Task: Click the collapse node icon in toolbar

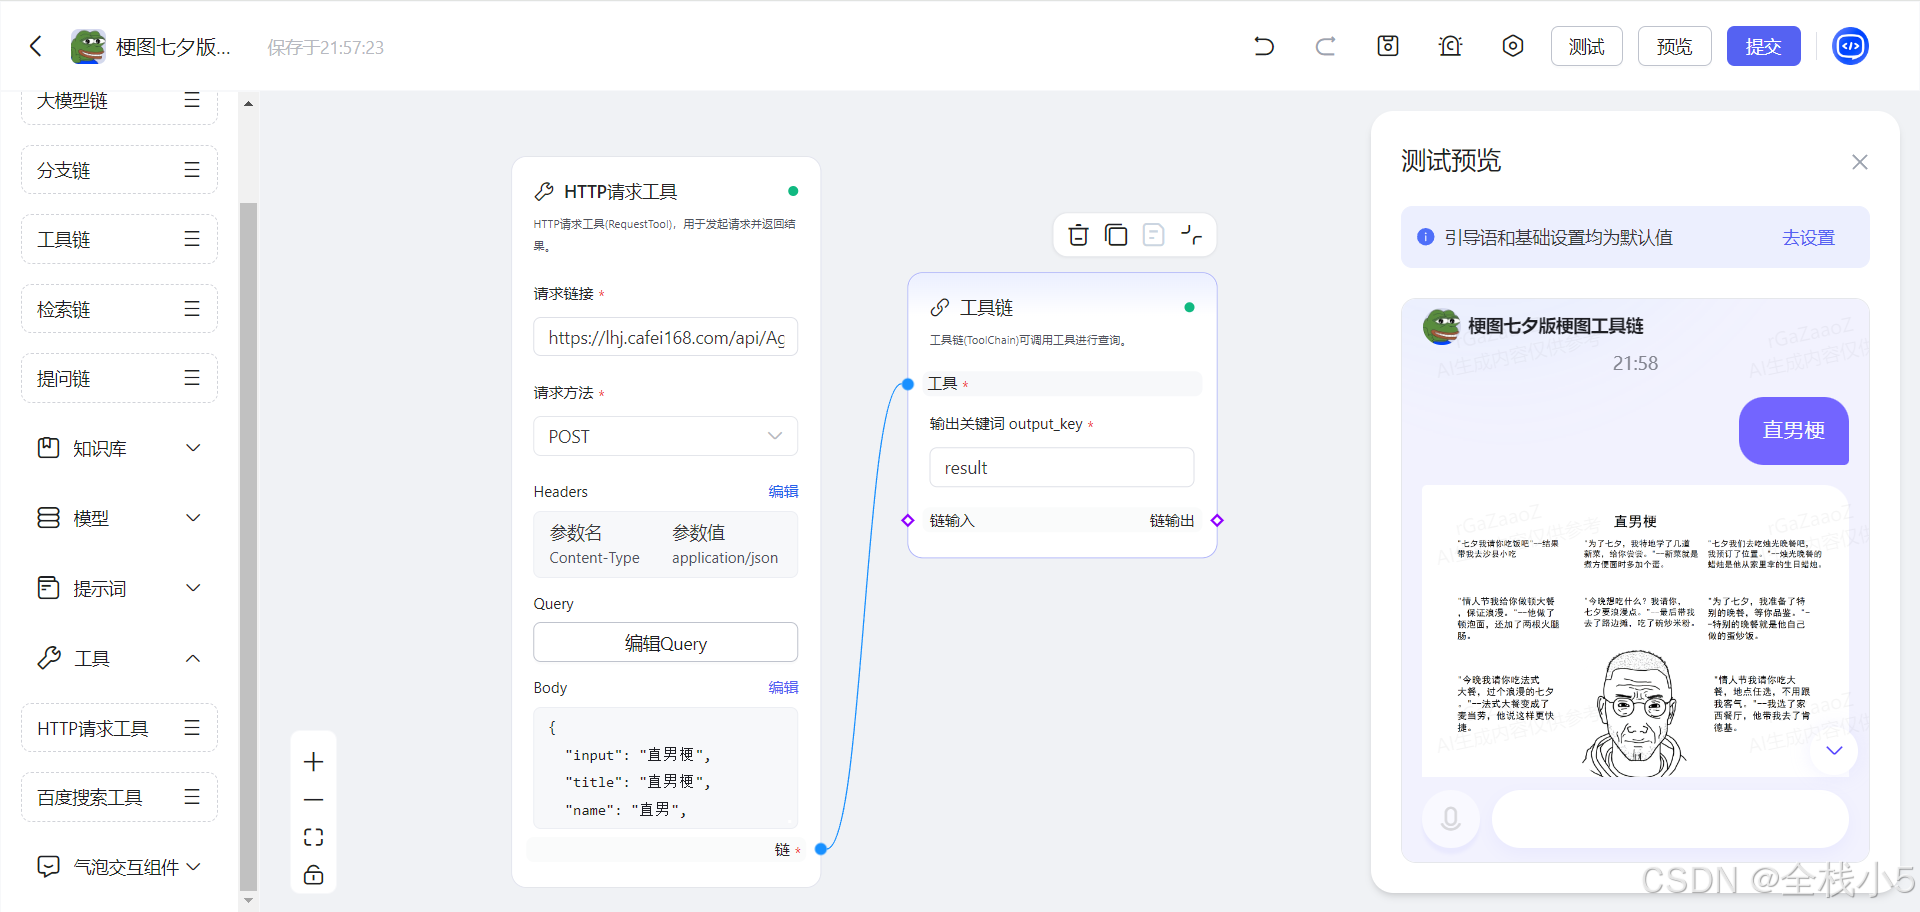Action: 1191,235
